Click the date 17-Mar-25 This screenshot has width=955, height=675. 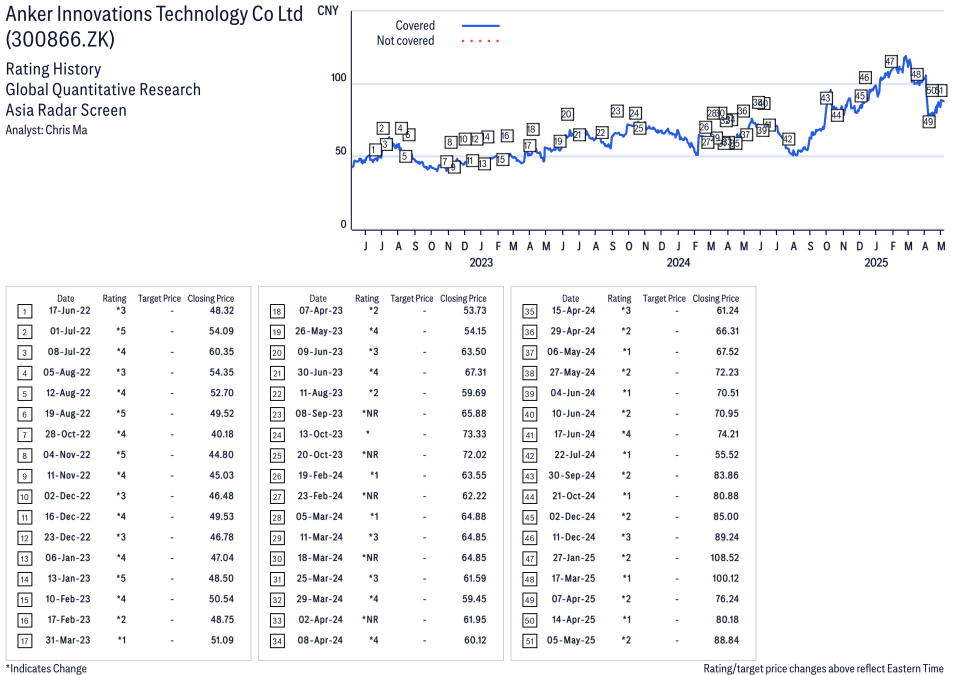click(x=573, y=579)
